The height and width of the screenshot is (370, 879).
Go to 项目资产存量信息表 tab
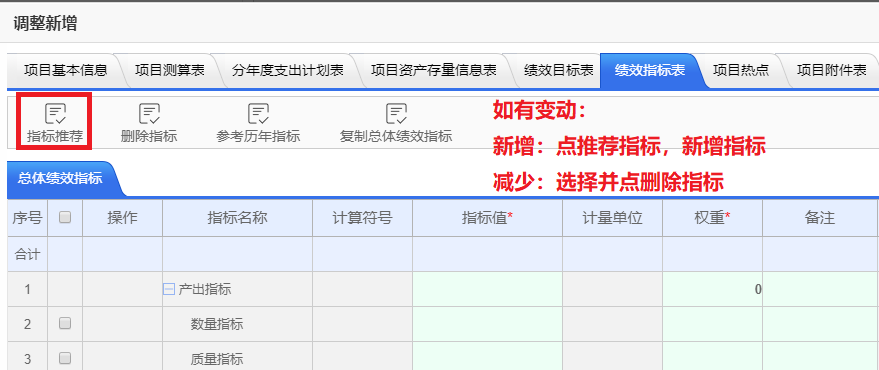pos(433,71)
